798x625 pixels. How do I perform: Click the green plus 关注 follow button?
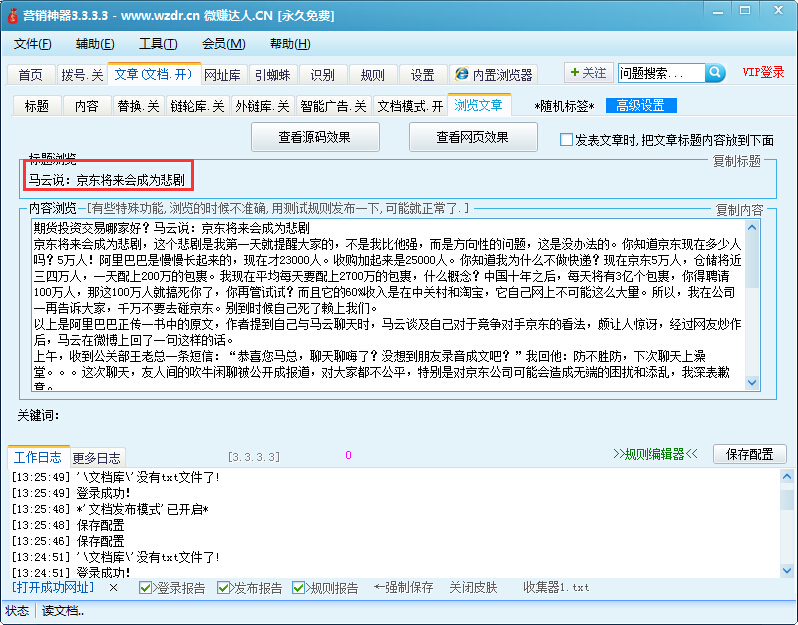pos(587,73)
